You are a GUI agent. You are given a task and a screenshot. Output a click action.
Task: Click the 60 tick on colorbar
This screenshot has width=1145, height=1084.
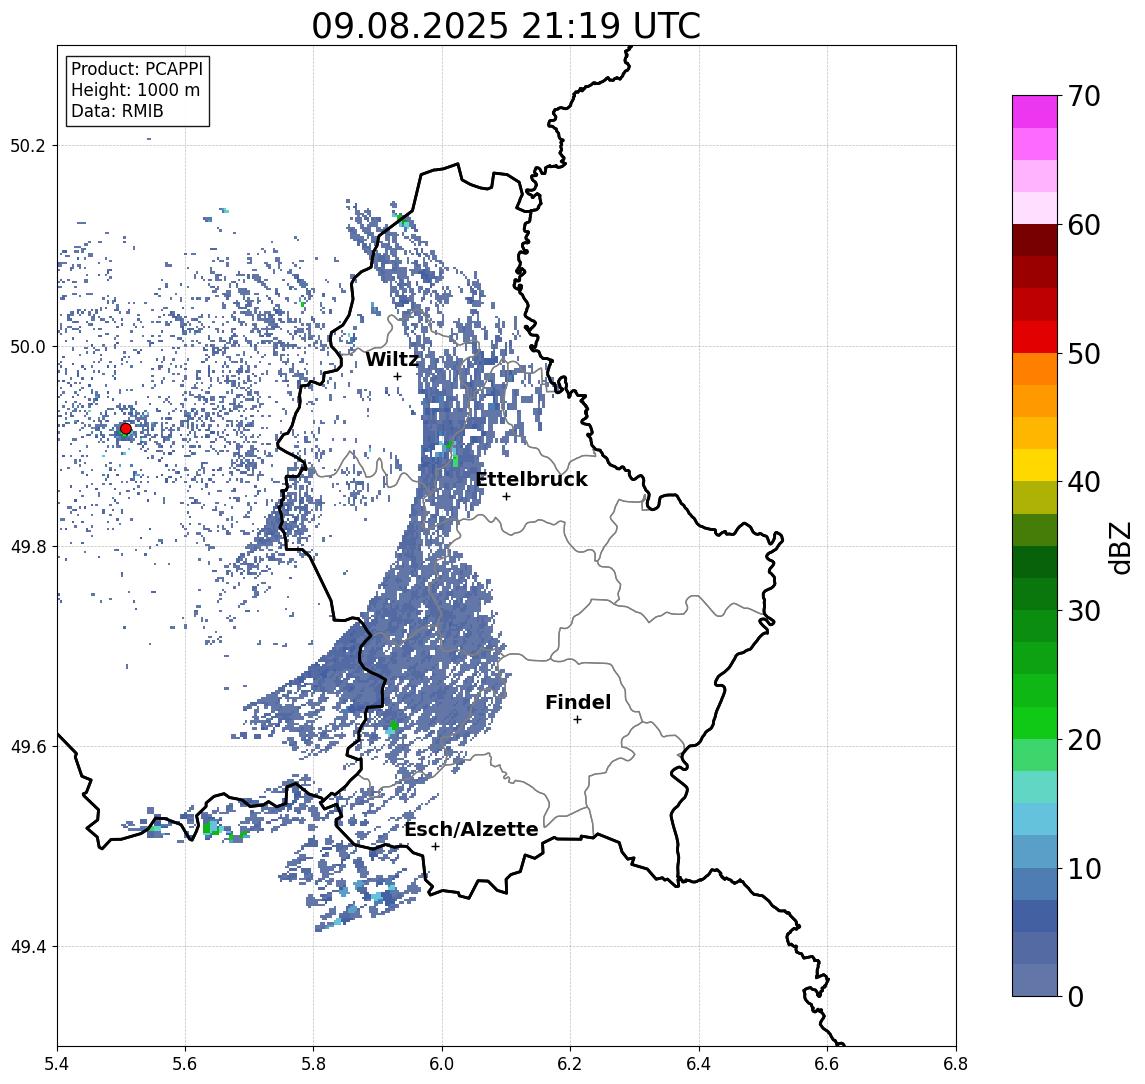pos(1084,225)
